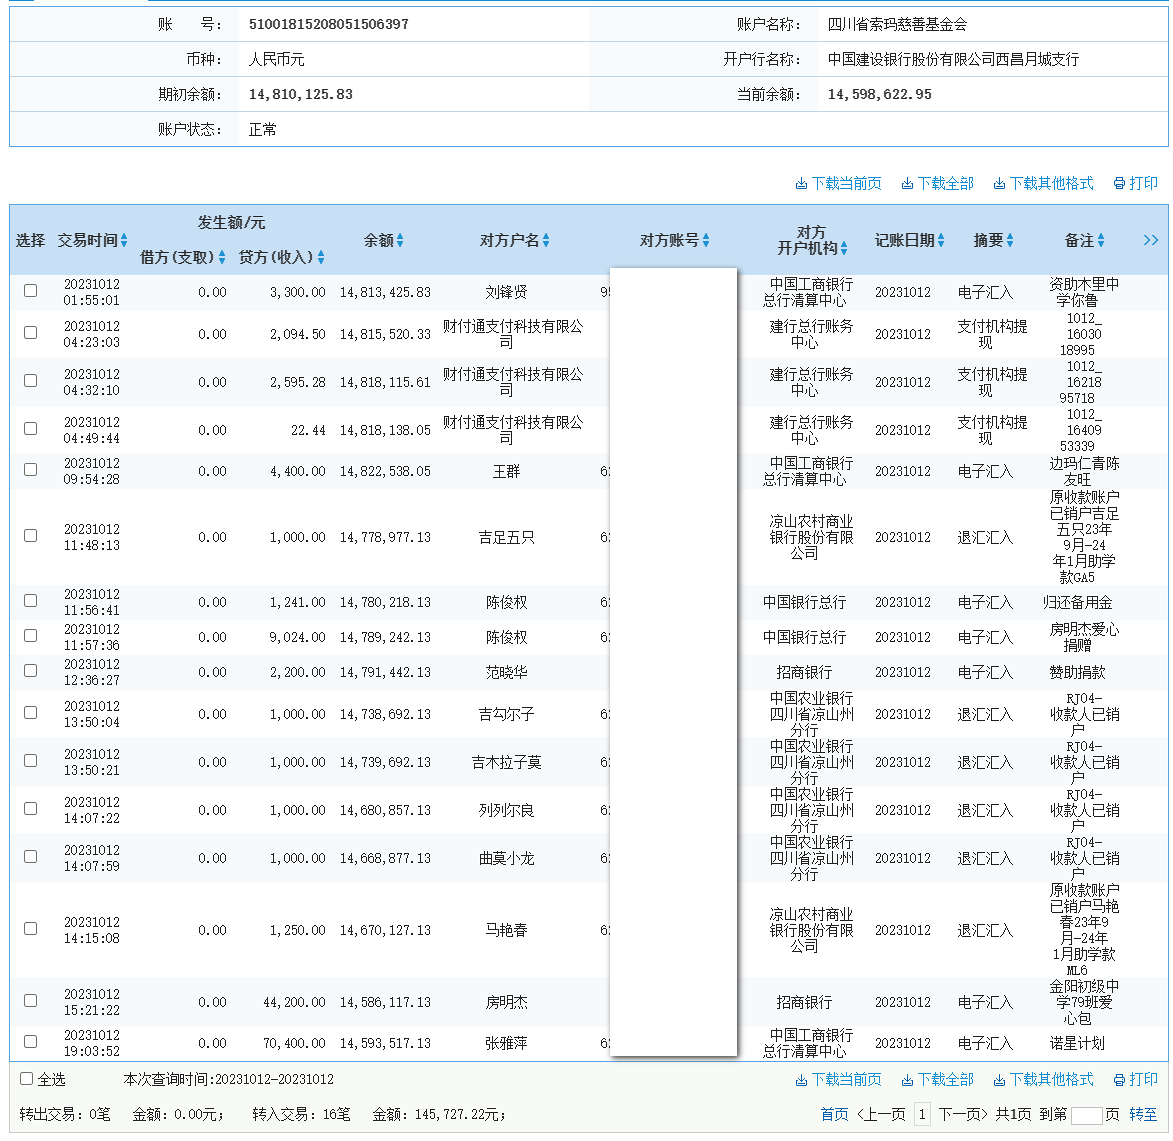Click balance 14,813,425.83
This screenshot has width=1173, height=1141.
385,293
